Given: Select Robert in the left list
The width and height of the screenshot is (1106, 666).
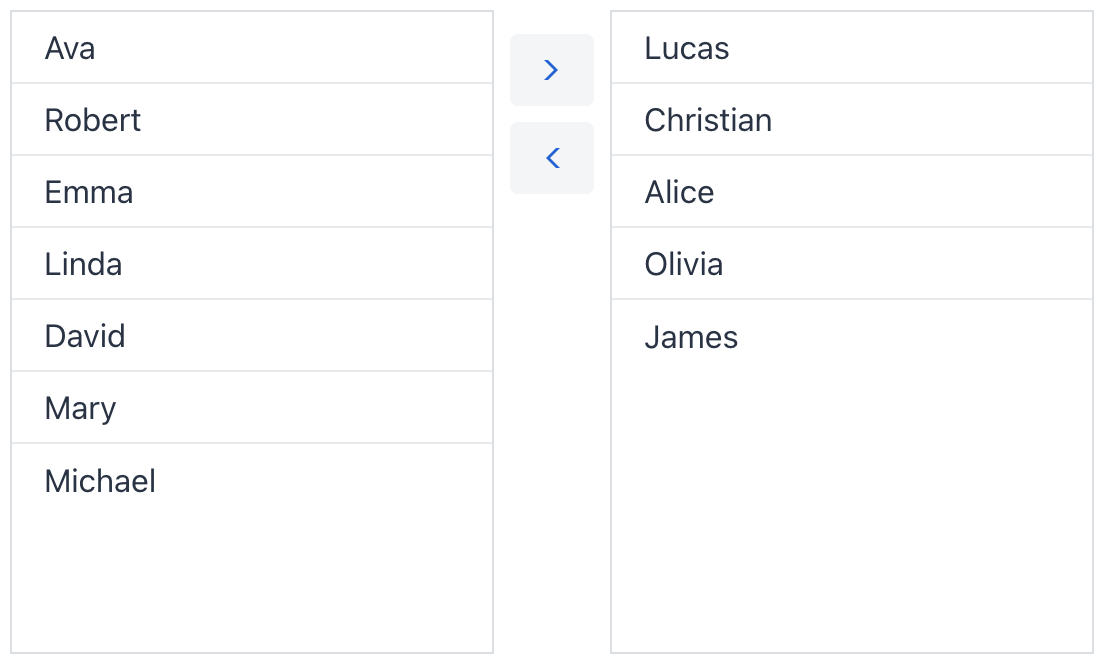Looking at the screenshot, I should click(x=252, y=120).
